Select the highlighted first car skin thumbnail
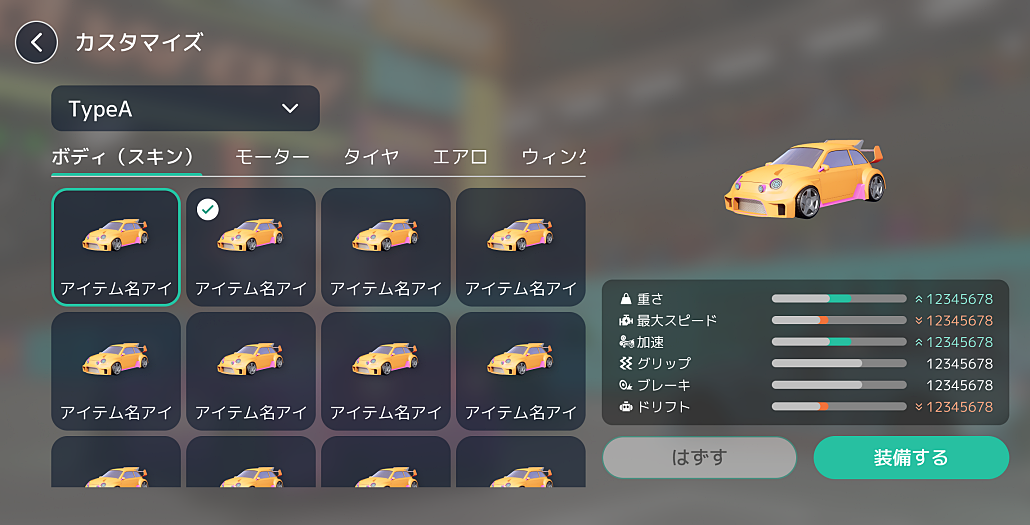 [116, 247]
